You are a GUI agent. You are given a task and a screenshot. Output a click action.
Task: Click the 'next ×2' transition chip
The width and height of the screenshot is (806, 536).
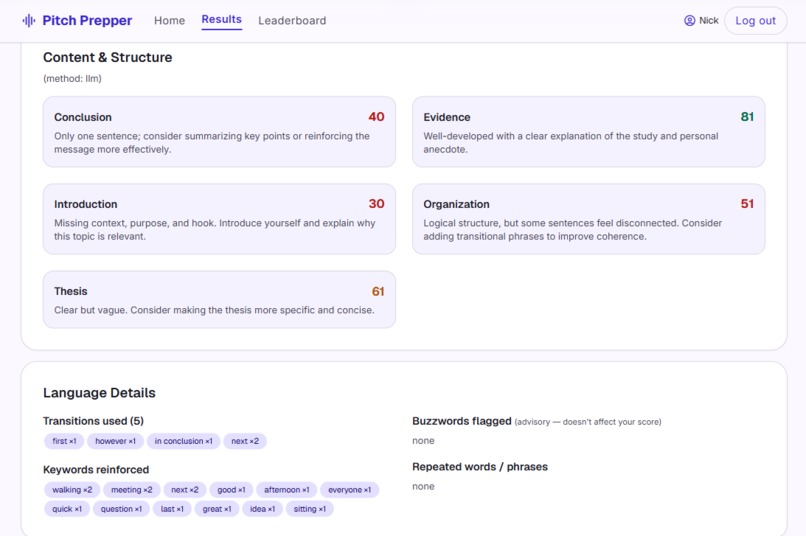pos(245,441)
